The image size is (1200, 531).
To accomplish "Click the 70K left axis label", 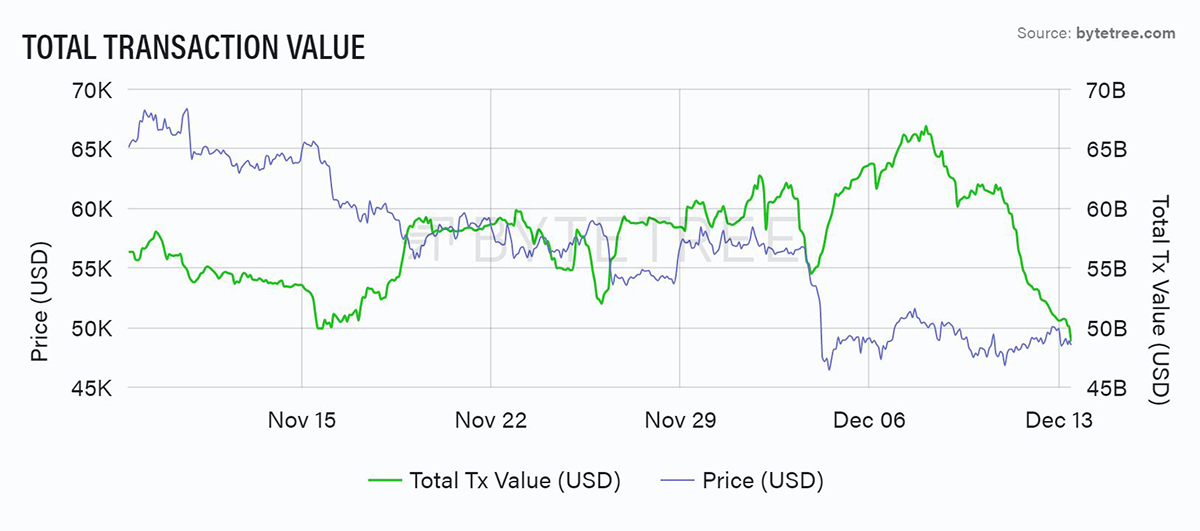I will coord(92,91).
